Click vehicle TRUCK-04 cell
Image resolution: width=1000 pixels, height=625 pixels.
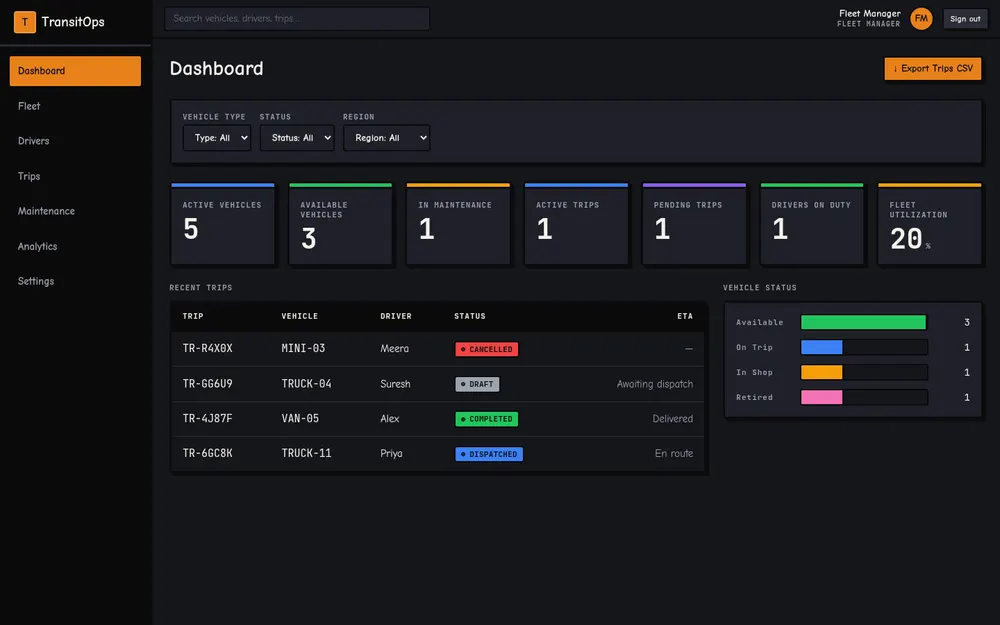pos(306,384)
